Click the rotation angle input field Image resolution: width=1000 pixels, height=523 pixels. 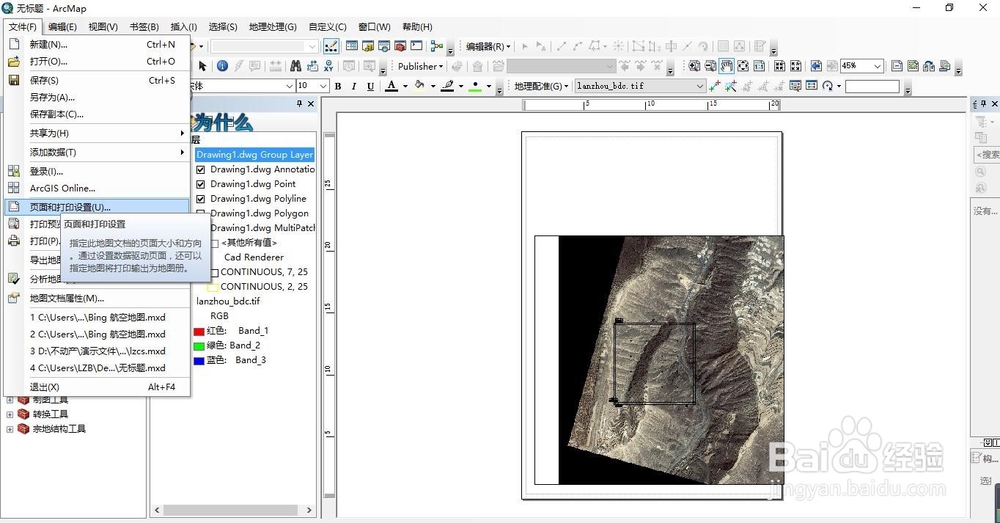point(872,86)
